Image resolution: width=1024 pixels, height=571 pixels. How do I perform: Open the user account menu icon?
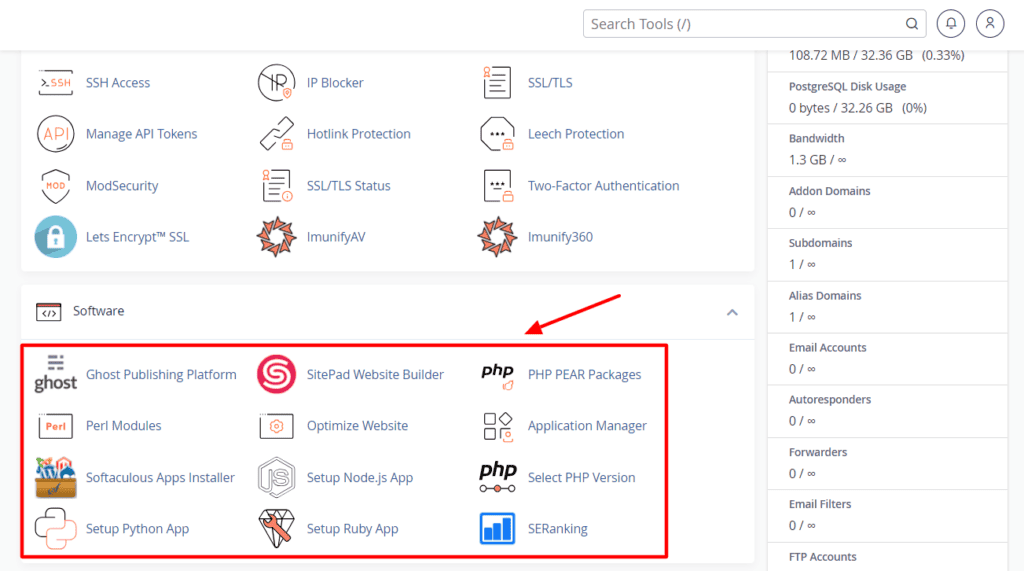point(990,24)
